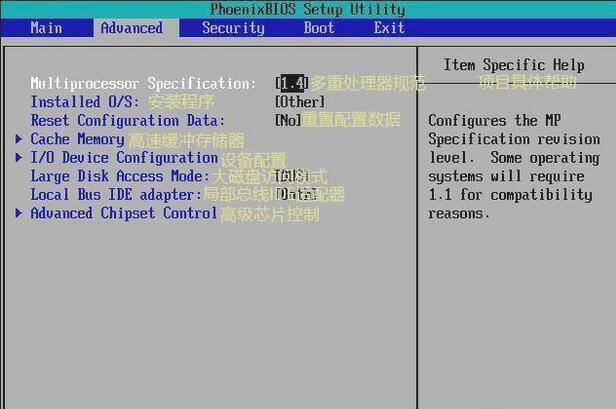This screenshot has height=409, width=616.
Task: Click the arrow beside Cache Memory
Action: pos(18,139)
